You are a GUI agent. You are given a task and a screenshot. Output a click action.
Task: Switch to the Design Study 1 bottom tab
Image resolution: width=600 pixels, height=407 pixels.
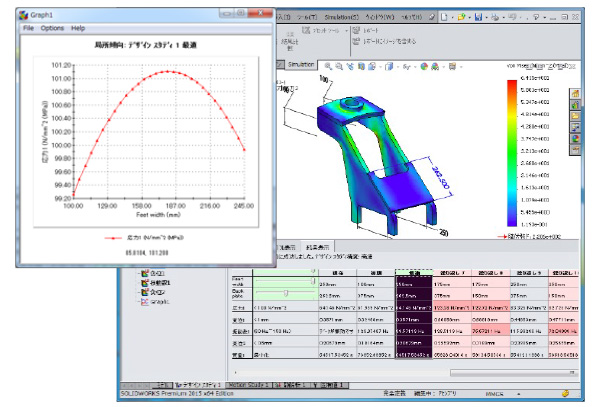tap(198, 385)
